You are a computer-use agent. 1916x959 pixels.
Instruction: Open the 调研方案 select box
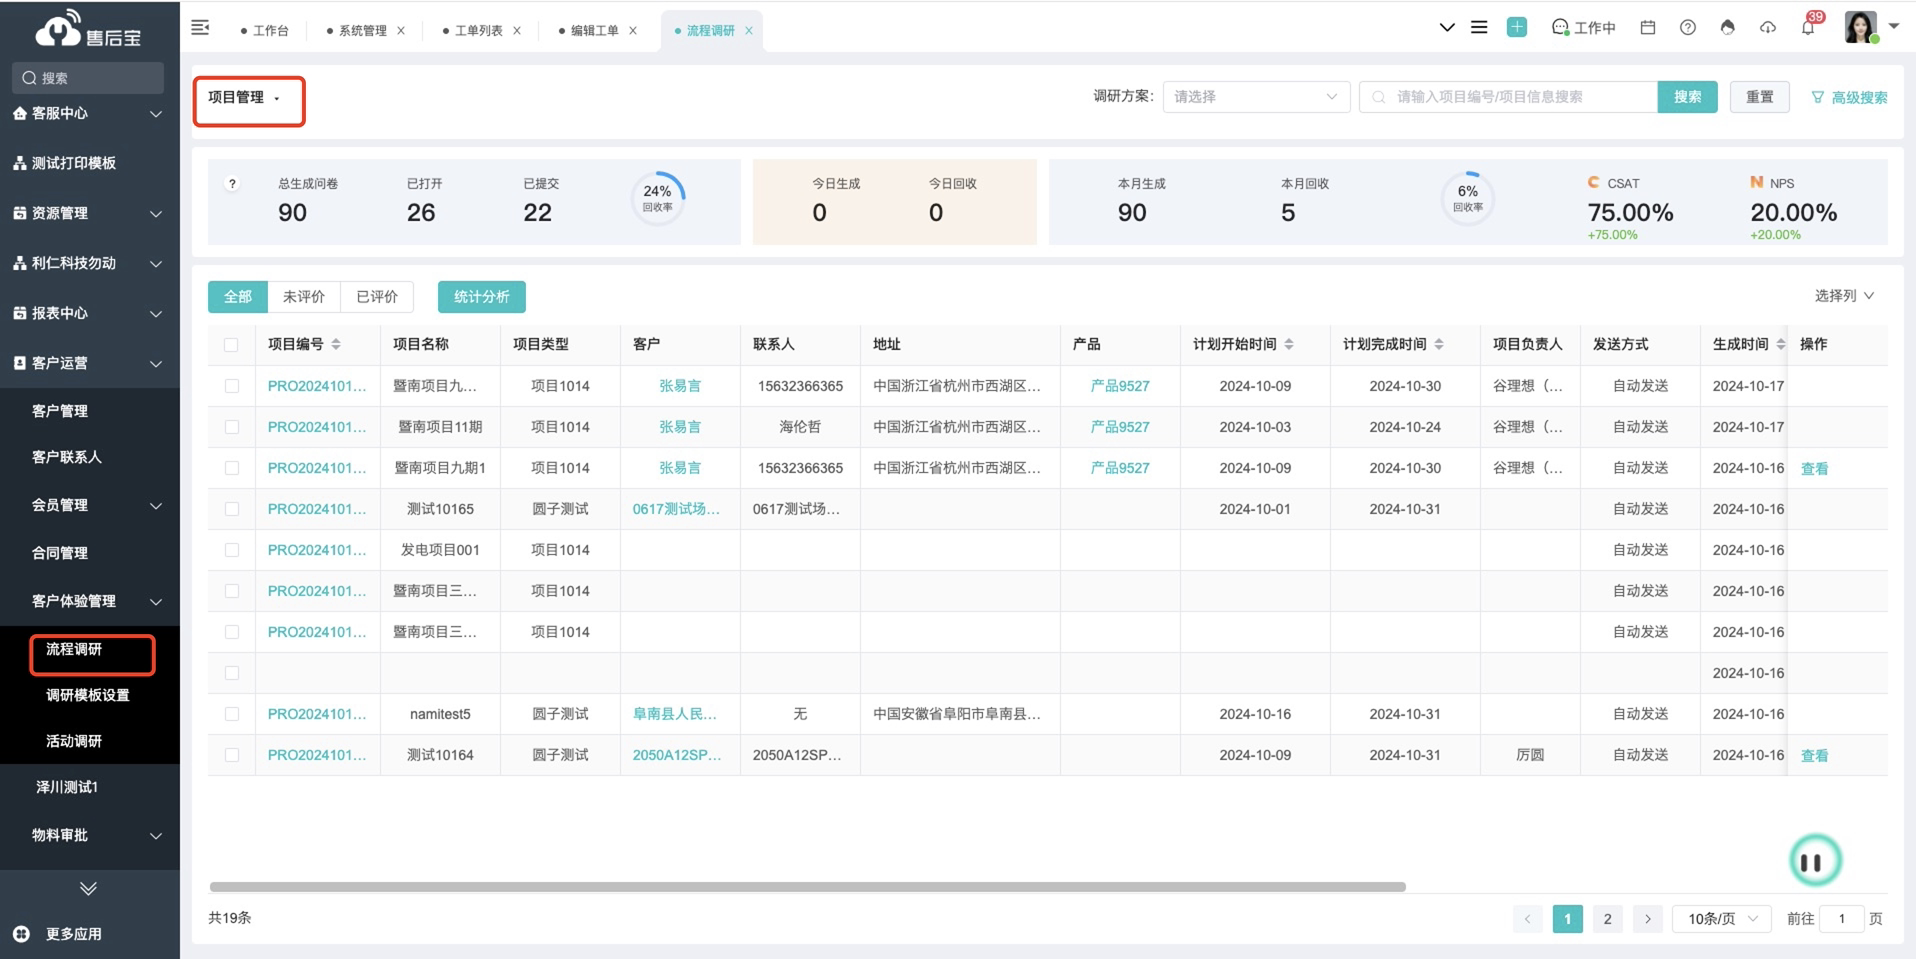tap(1256, 97)
